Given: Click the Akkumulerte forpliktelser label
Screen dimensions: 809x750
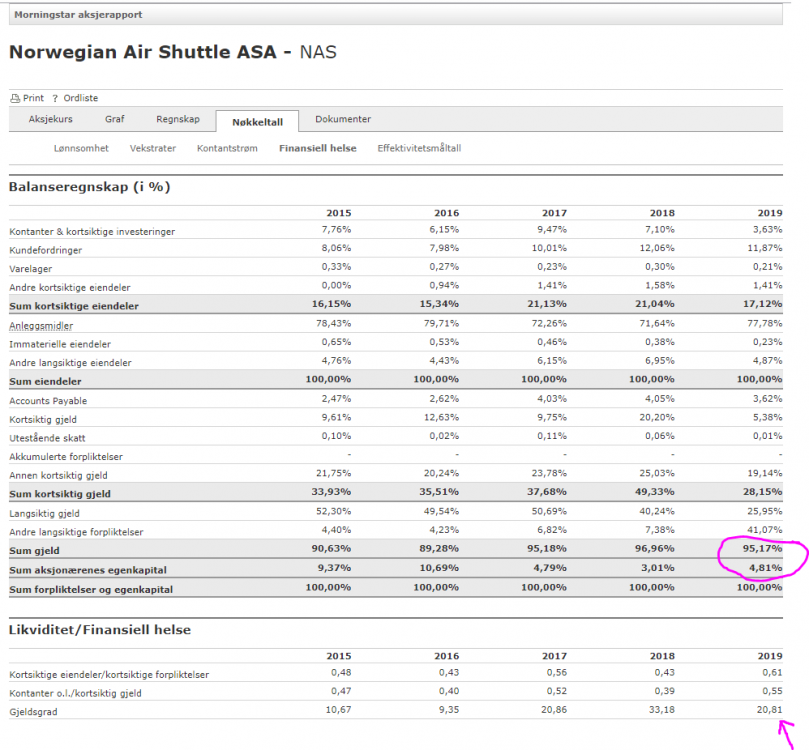Looking at the screenshot, I should 66,457.
